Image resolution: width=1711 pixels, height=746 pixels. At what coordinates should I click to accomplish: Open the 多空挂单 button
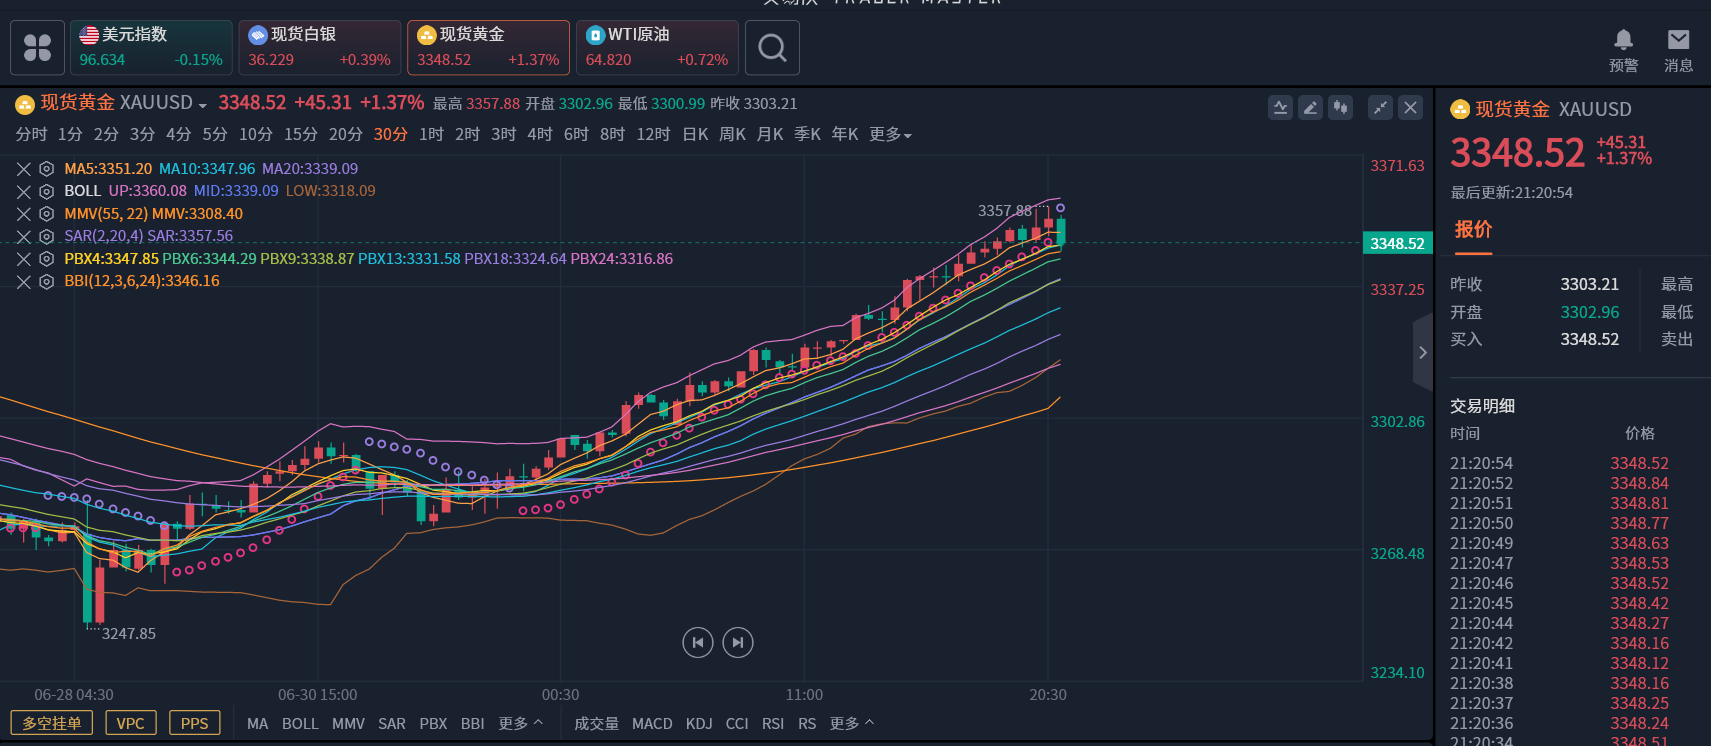click(51, 723)
